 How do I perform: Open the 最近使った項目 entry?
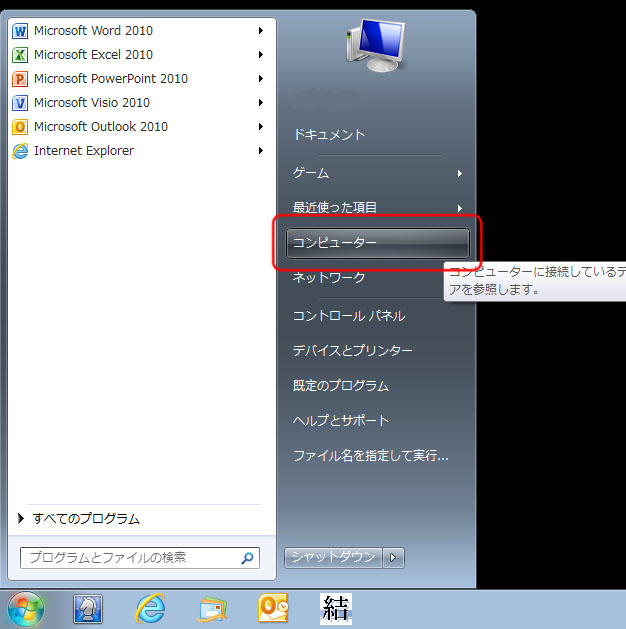click(x=335, y=208)
